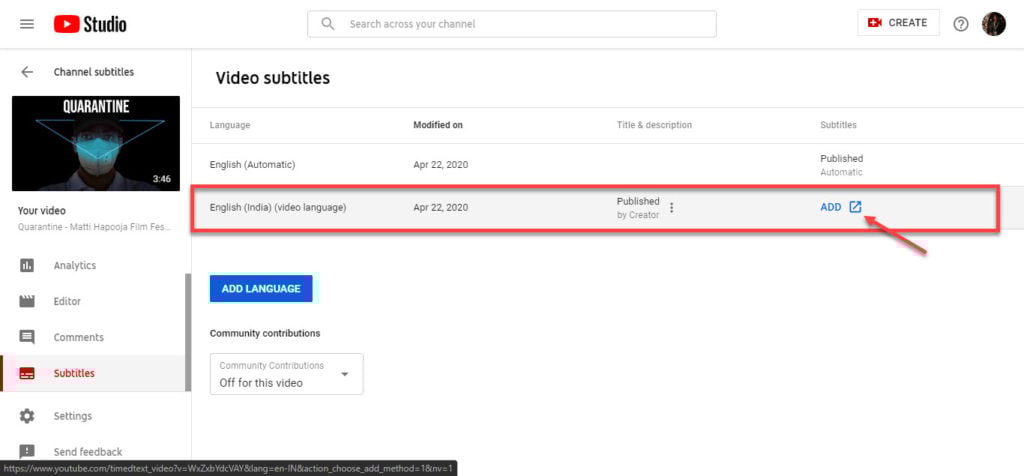The width and height of the screenshot is (1024, 476).
Task: Click the Language column header
Action: click(230, 125)
